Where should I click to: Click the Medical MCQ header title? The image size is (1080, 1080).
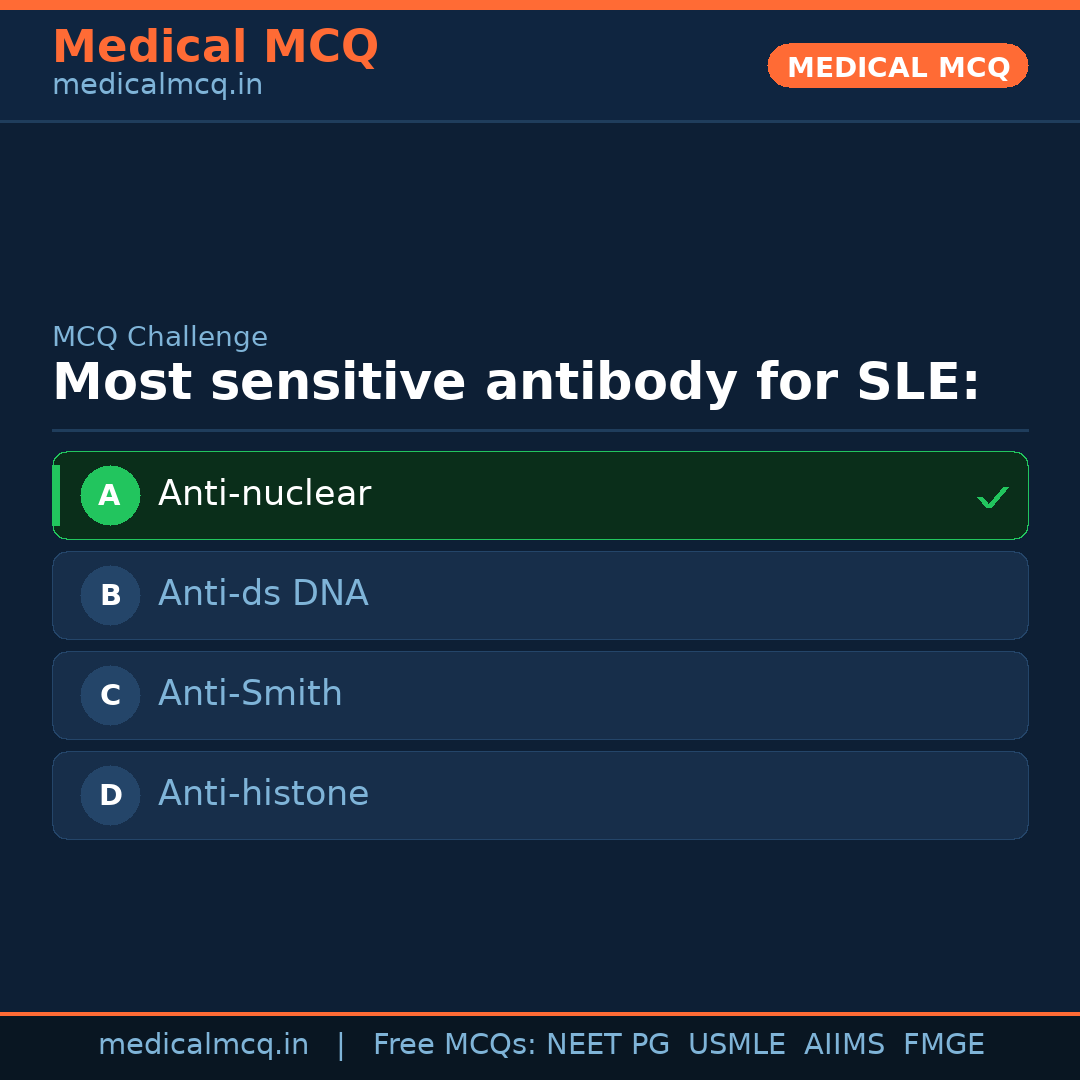point(215,47)
